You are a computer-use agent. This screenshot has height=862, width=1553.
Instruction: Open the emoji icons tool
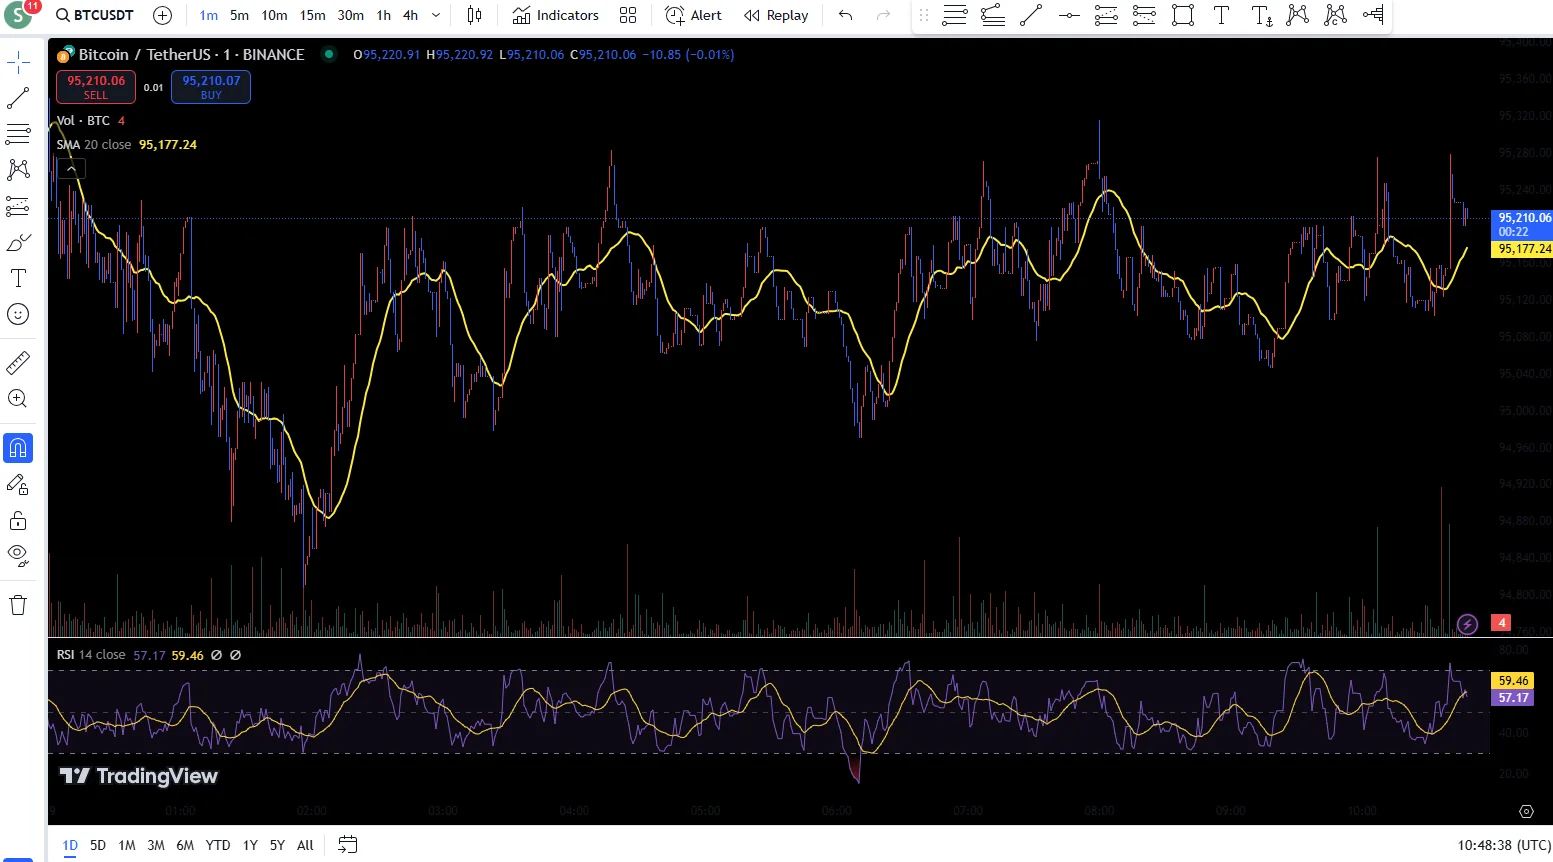[x=18, y=314]
